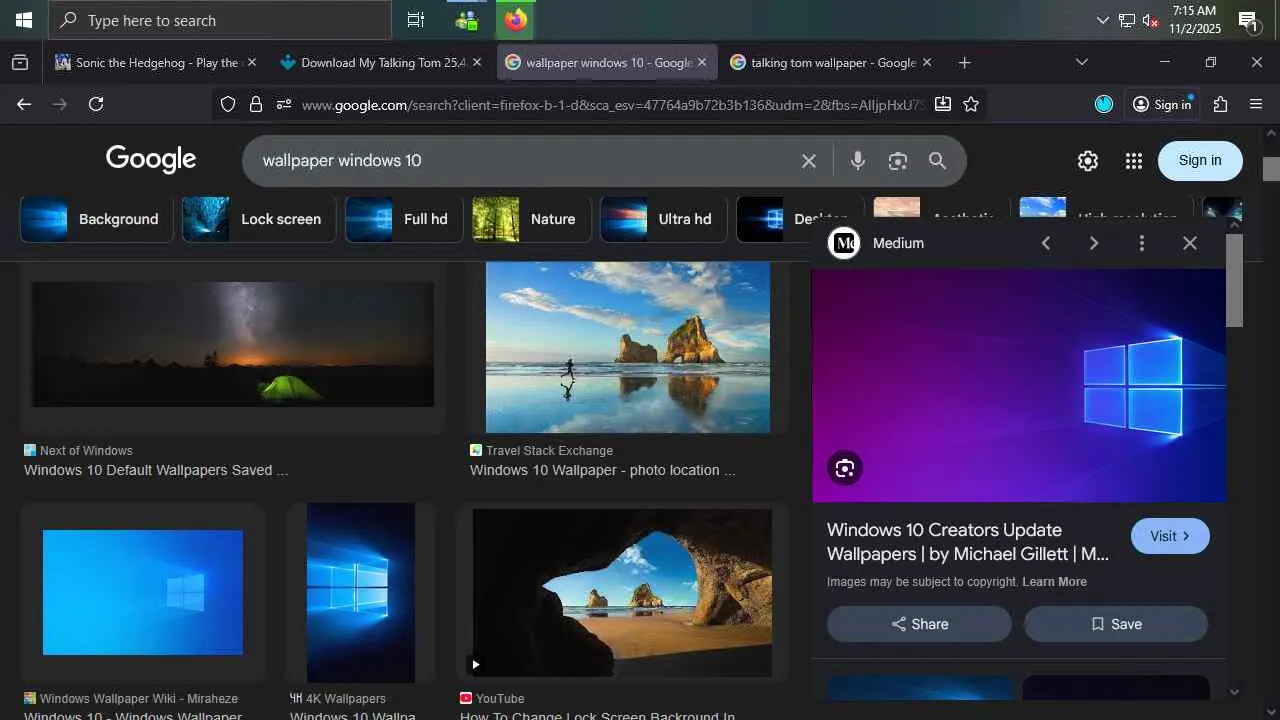Screen dimensions: 1280x720
Task: Close the wallpaper windows 10 tab
Action: tap(702, 62)
